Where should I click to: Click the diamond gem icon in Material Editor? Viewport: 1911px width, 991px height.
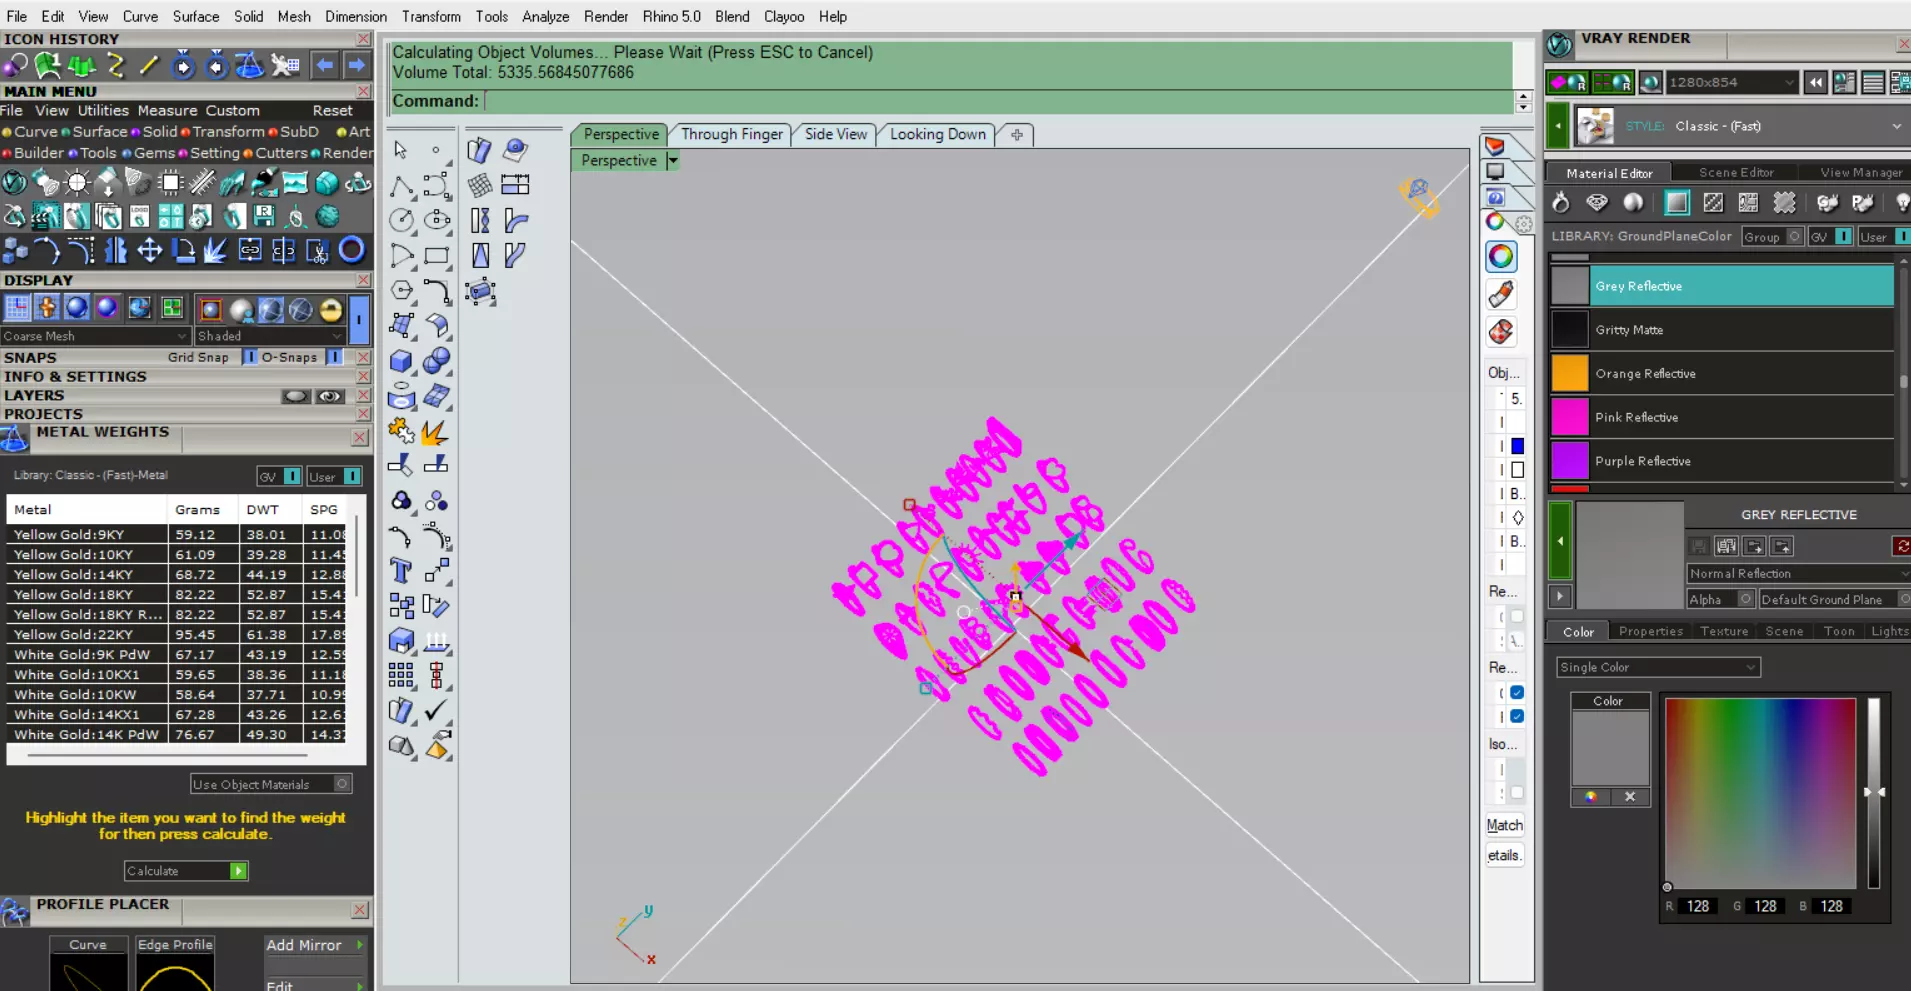point(1597,203)
